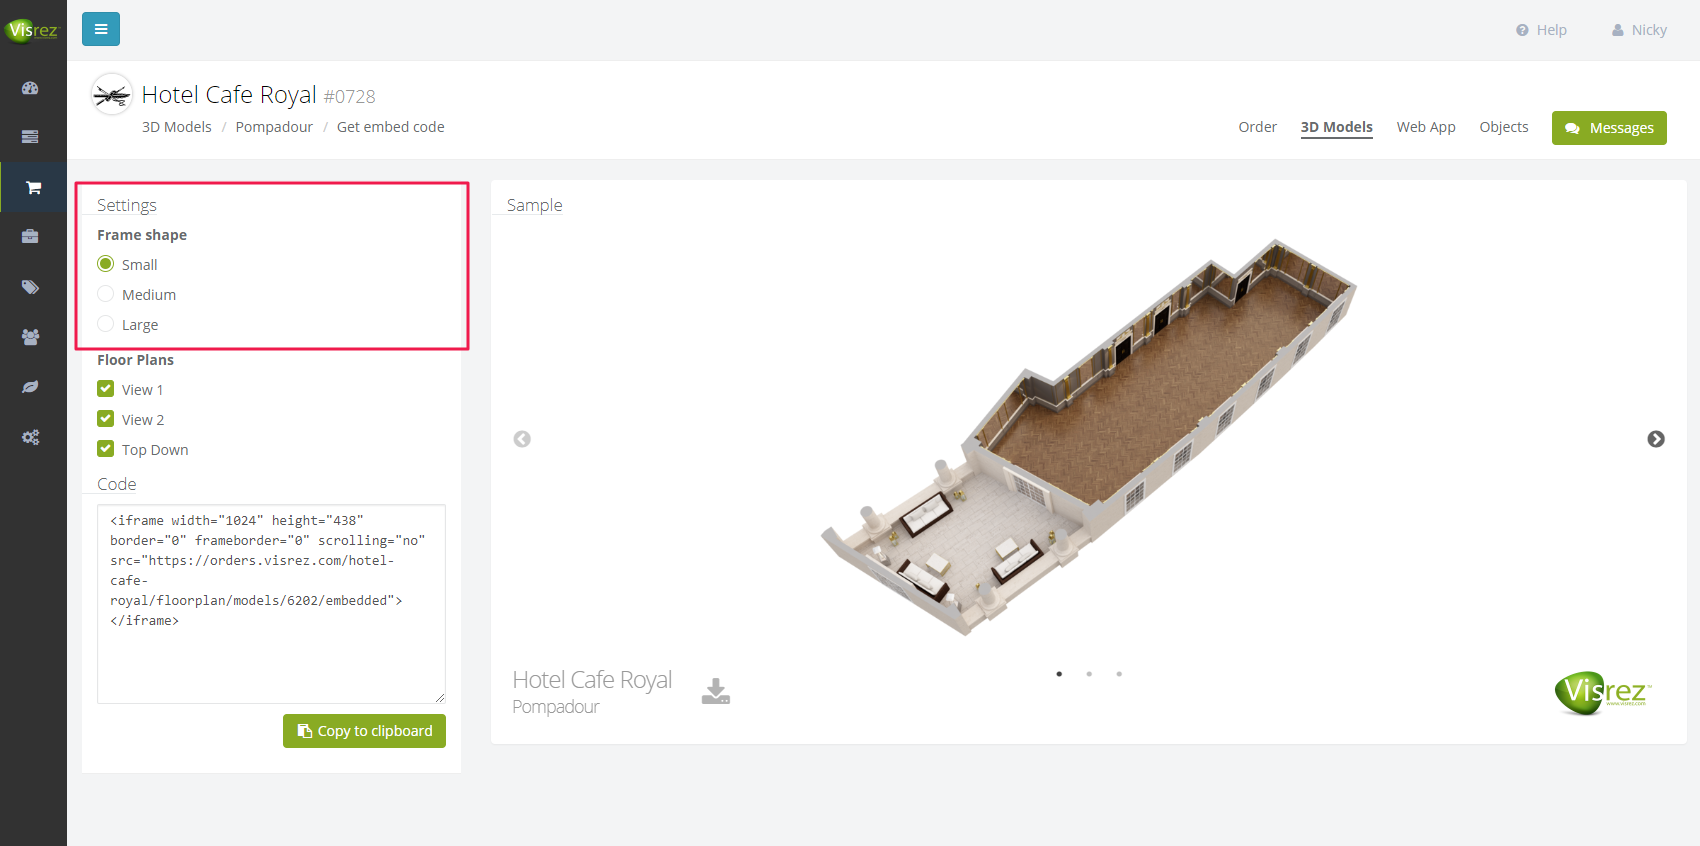
Task: Click the Visrez logo in the sidebar
Action: click(32, 30)
